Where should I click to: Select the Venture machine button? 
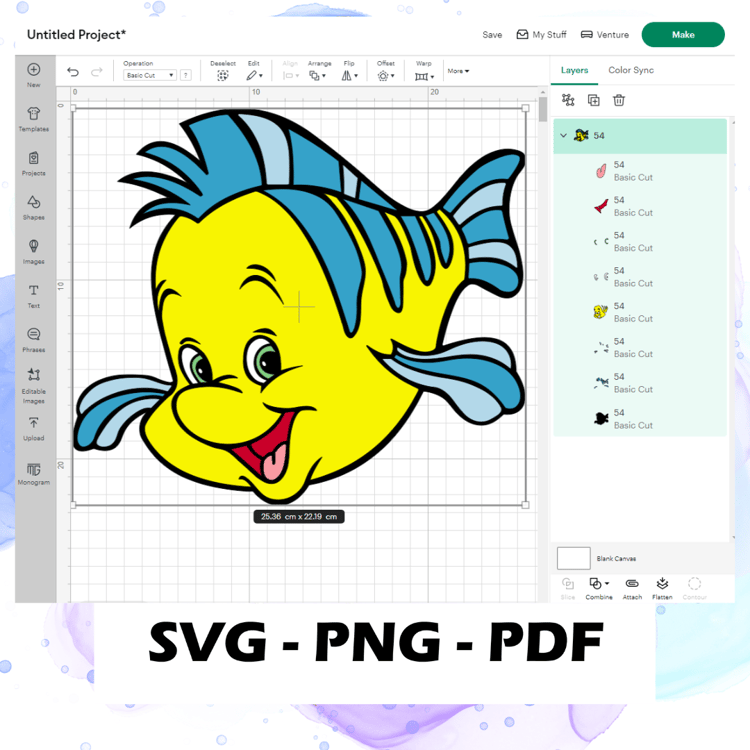[x=605, y=34]
